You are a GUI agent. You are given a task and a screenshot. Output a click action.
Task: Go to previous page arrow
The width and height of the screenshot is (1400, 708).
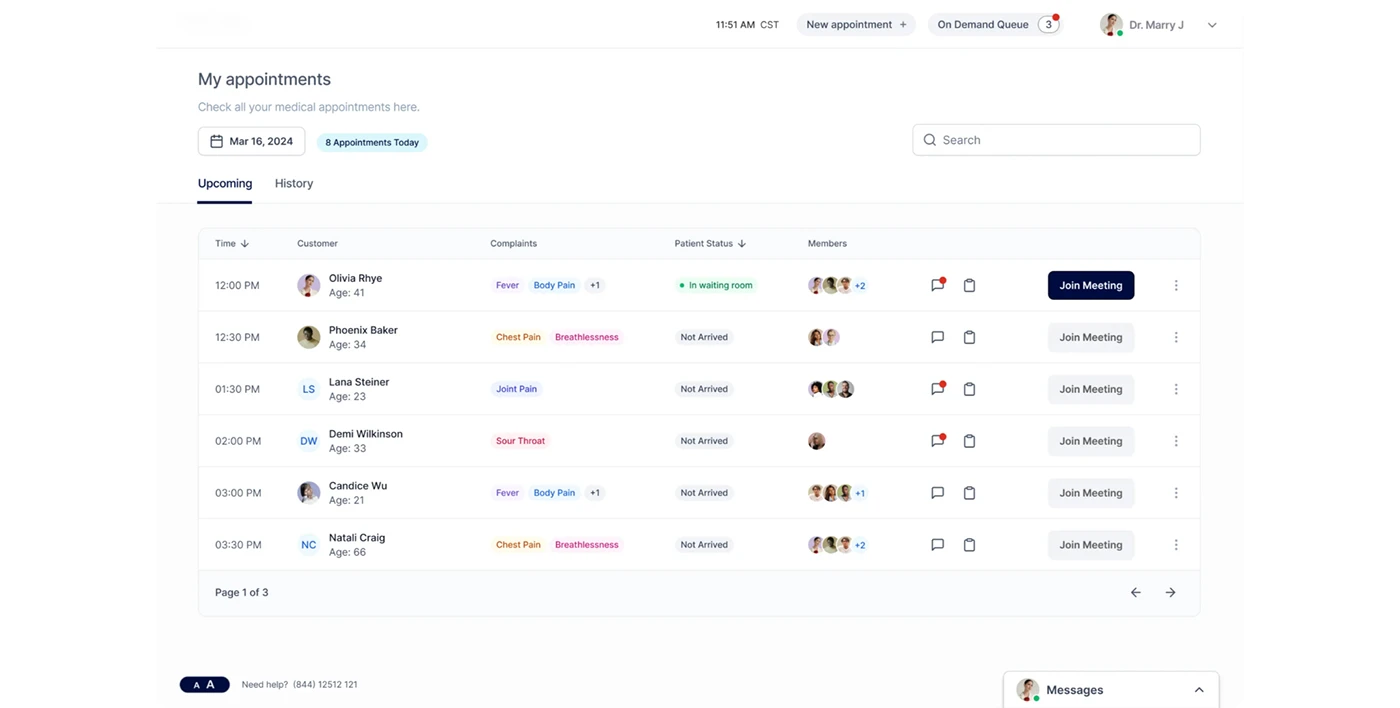tap(1135, 593)
